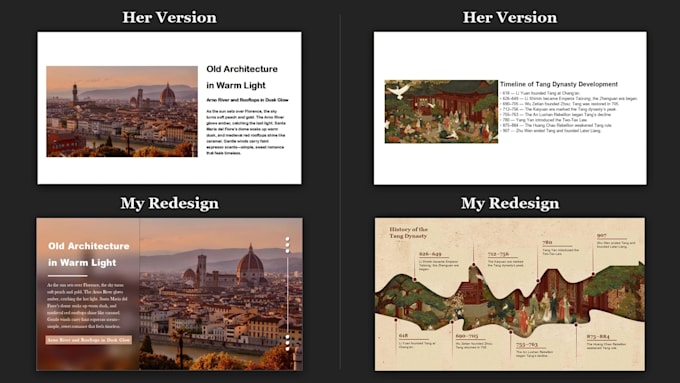Select the 626–649 timeline entry
The image size is (680, 383).
[x=438, y=261]
